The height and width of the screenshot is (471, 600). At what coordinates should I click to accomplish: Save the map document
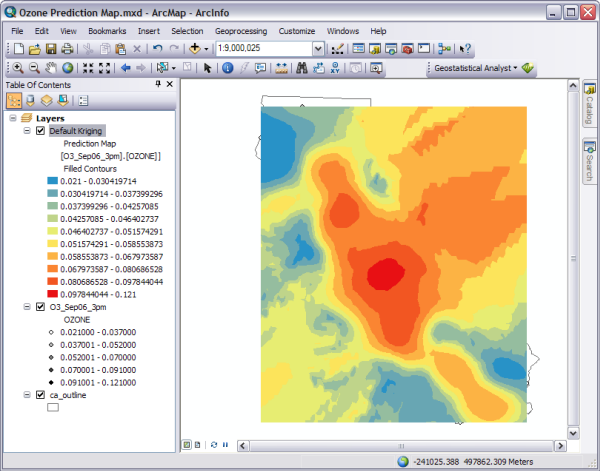(x=51, y=49)
